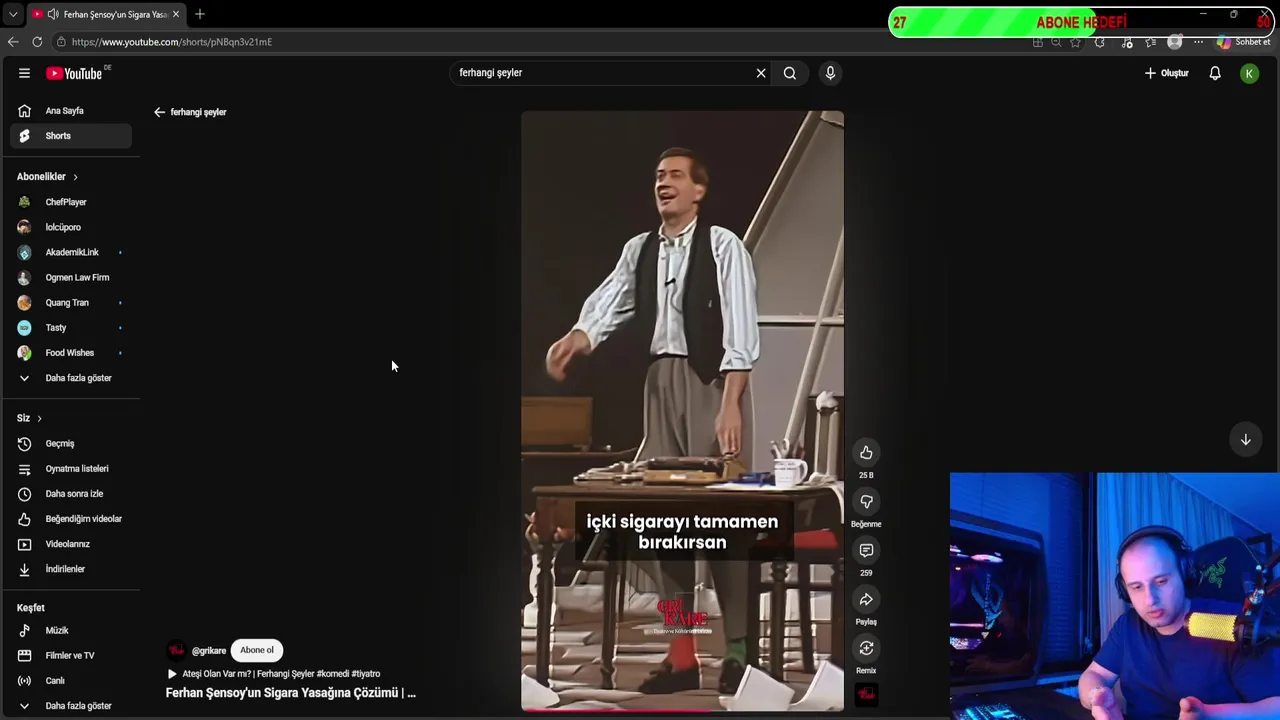Open Sohbet et Copilot chat

pyautogui.click(x=1244, y=42)
